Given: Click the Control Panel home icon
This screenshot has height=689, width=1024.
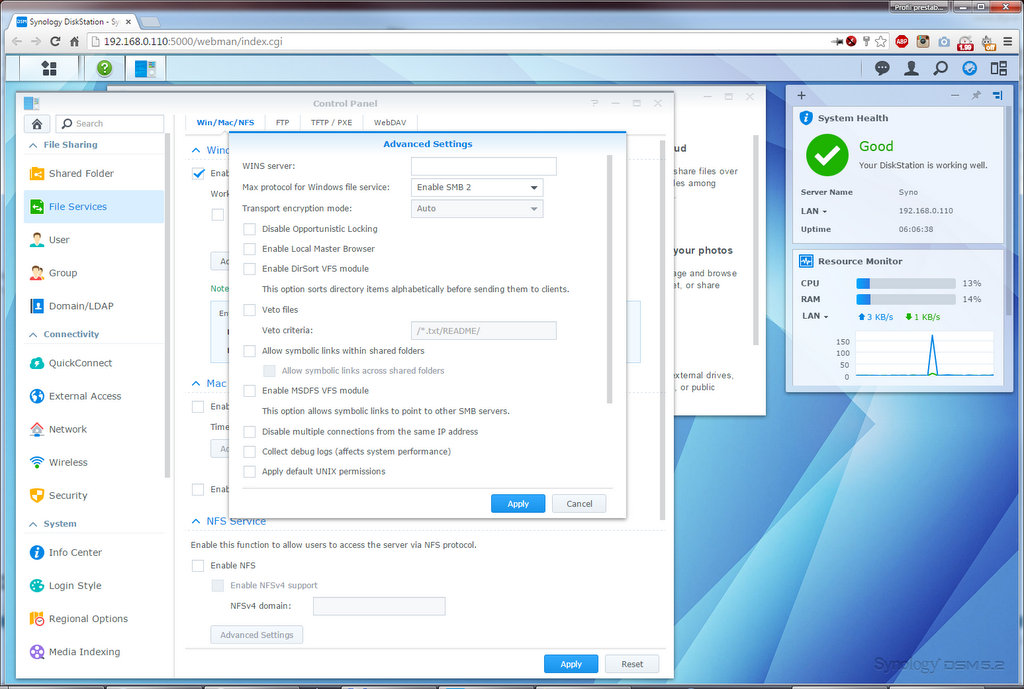Looking at the screenshot, I should pyautogui.click(x=37, y=123).
